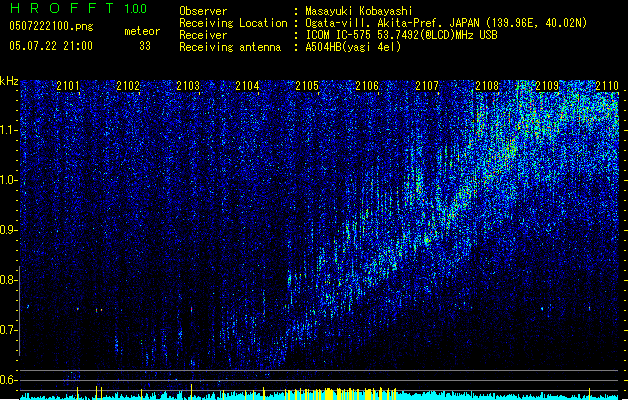Click the 2103 time marker

[x=188, y=86]
